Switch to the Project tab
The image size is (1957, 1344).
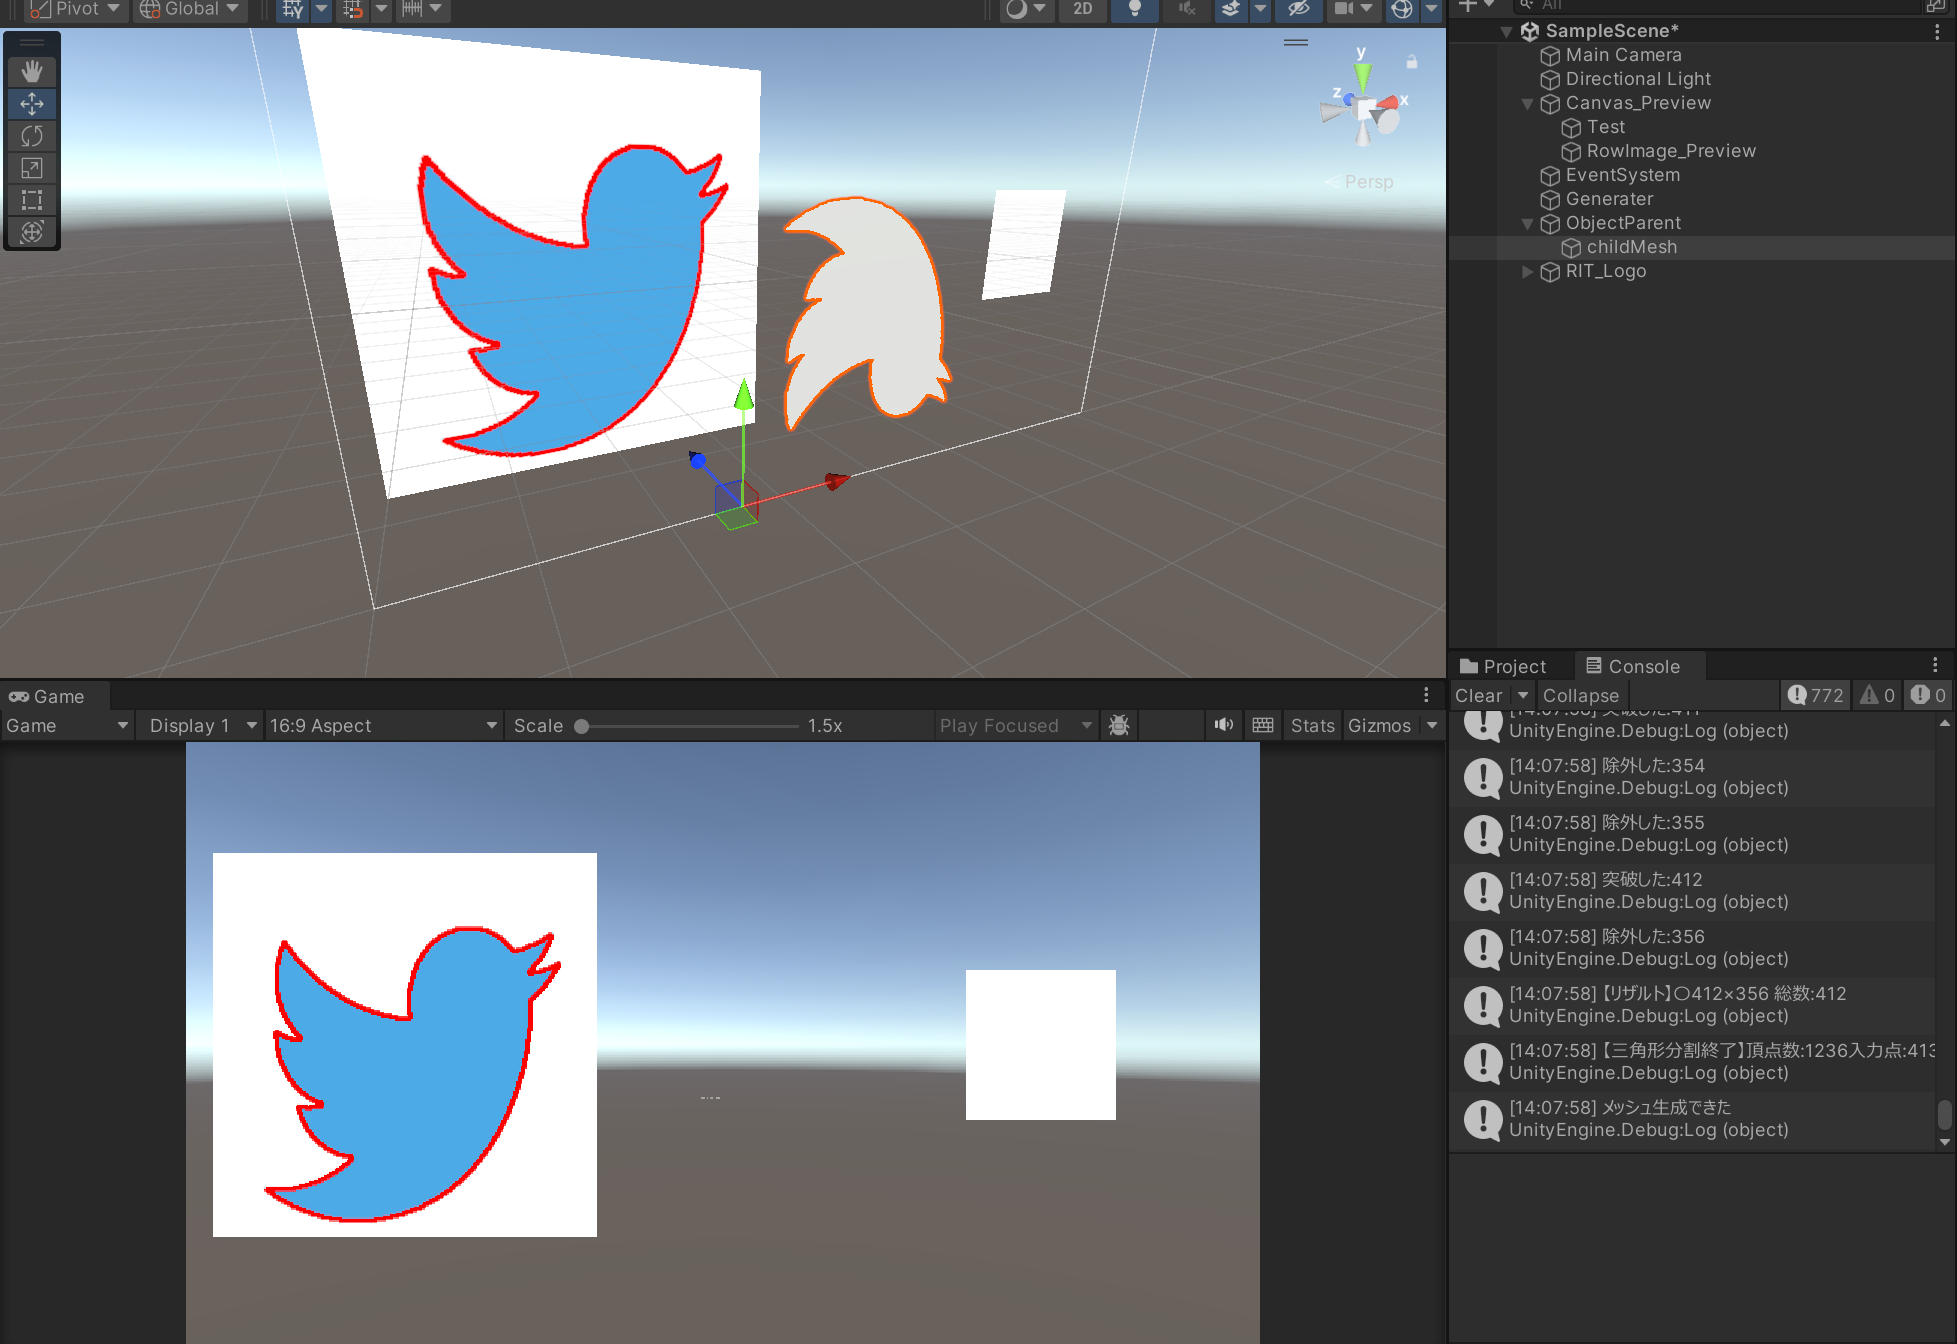[x=1504, y=666]
